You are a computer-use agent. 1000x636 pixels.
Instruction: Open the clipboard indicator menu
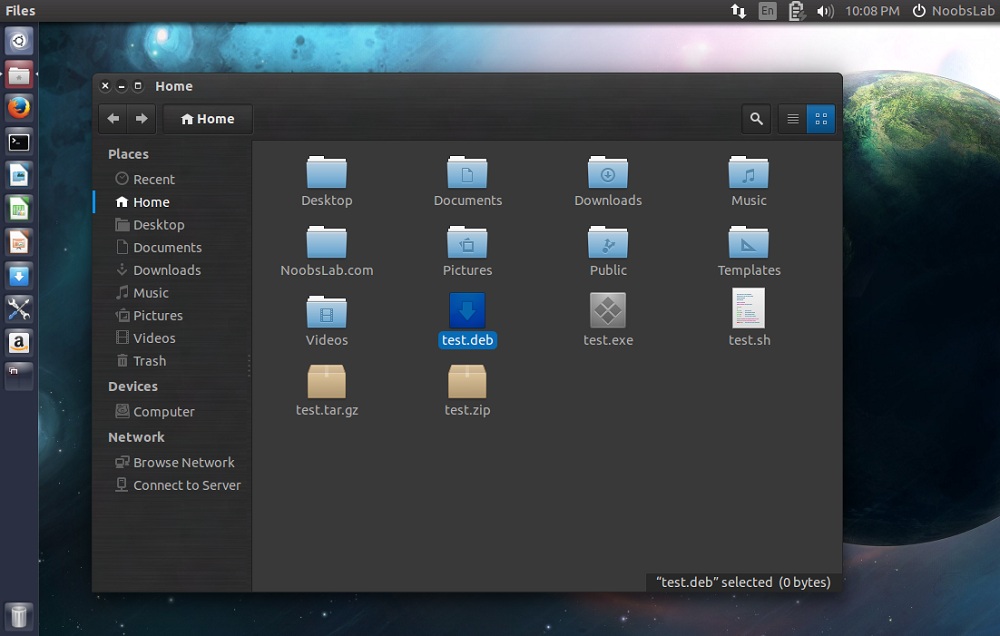tap(796, 11)
